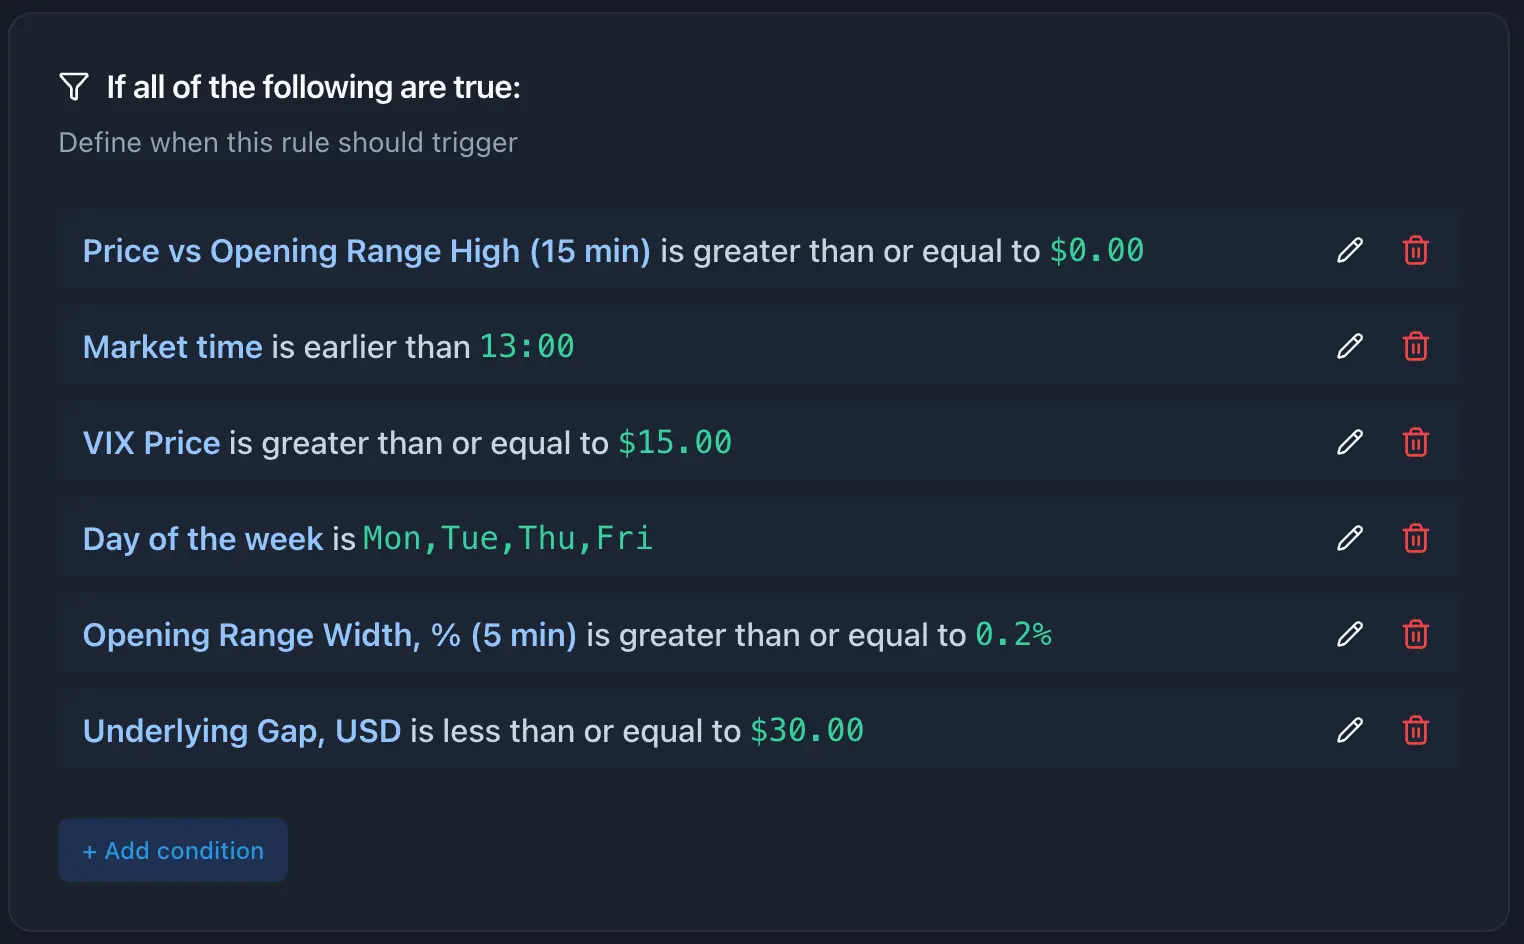Click the Add condition button
1524x944 pixels.
click(173, 850)
